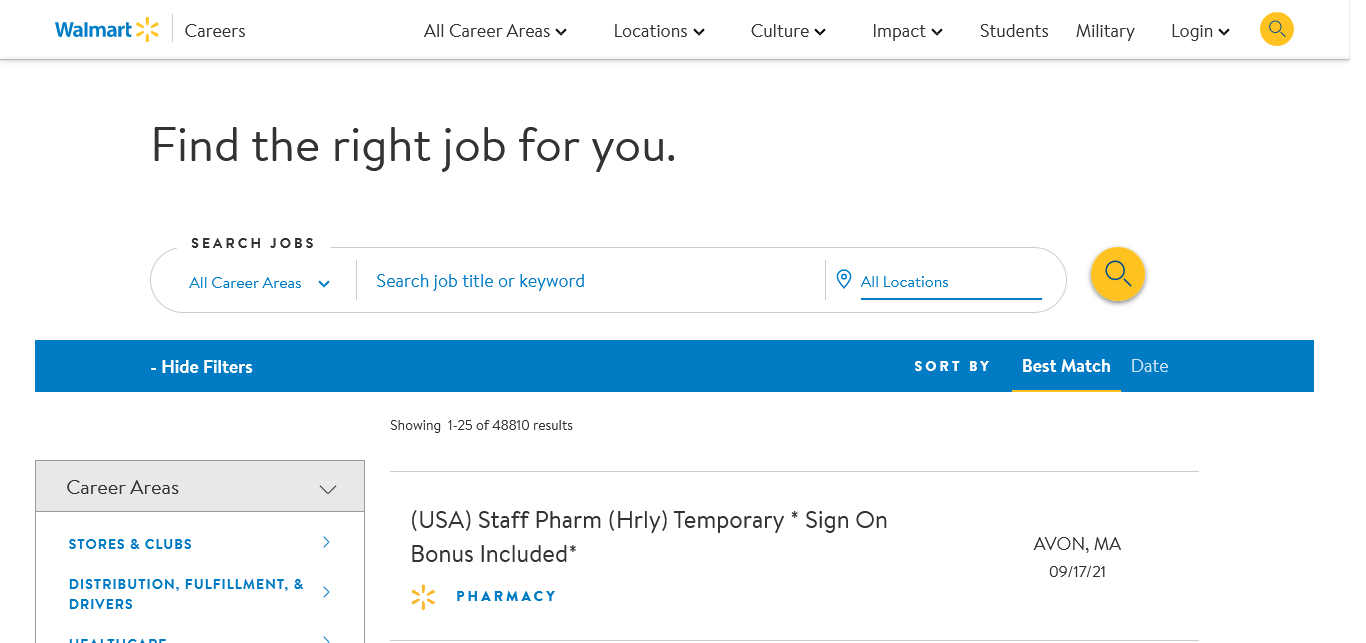
Task: Open the Culture menu
Action: coord(788,31)
